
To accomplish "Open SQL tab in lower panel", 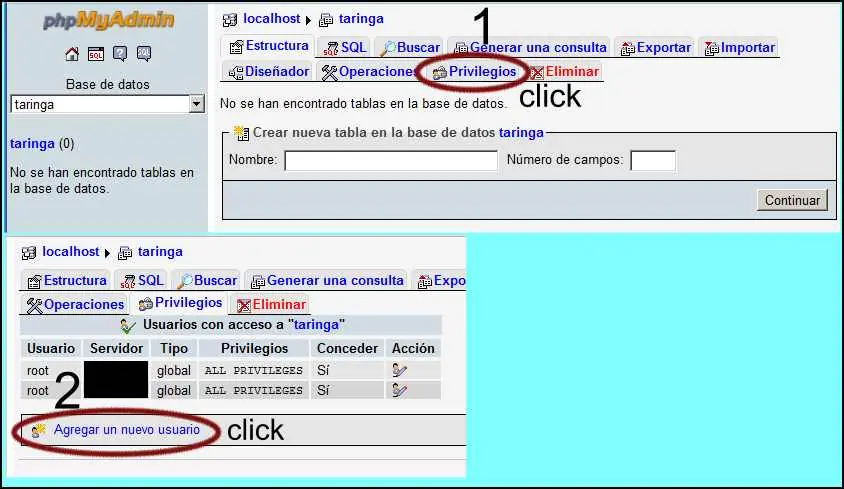I will [142, 281].
